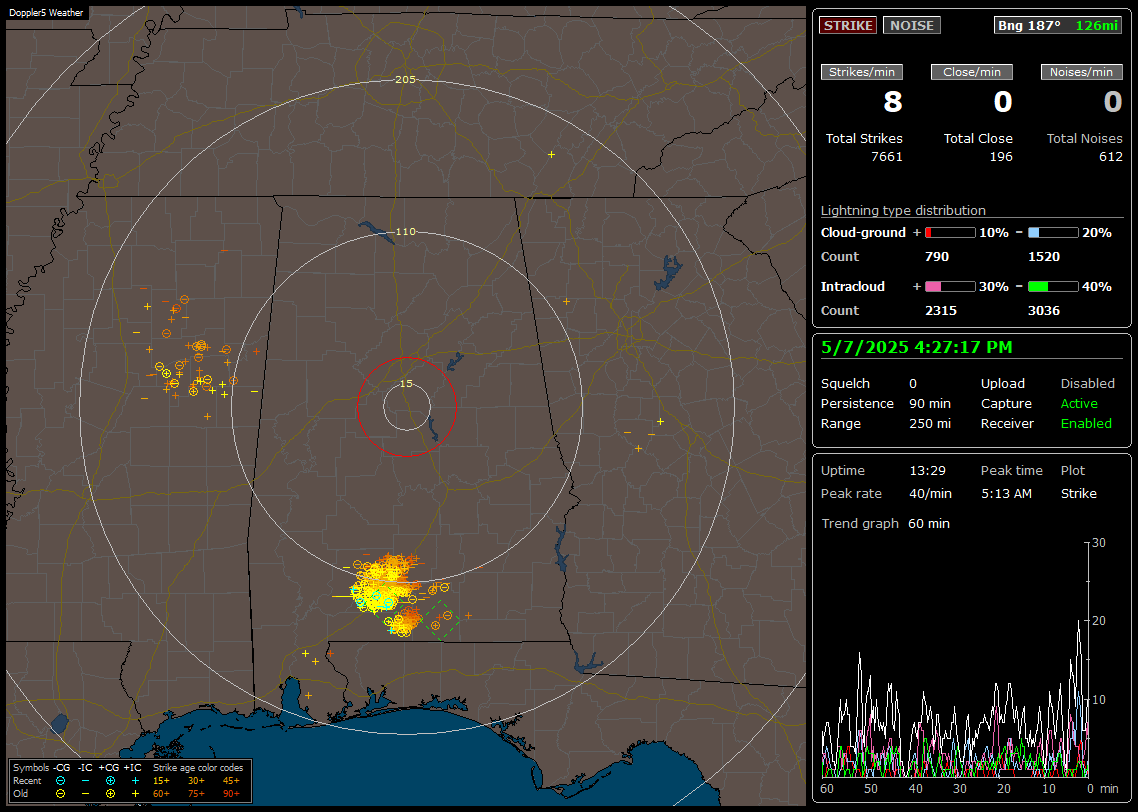Select the Bng 187° 126mi readout
Screen dimensions: 1138x812
click(x=1057, y=25)
